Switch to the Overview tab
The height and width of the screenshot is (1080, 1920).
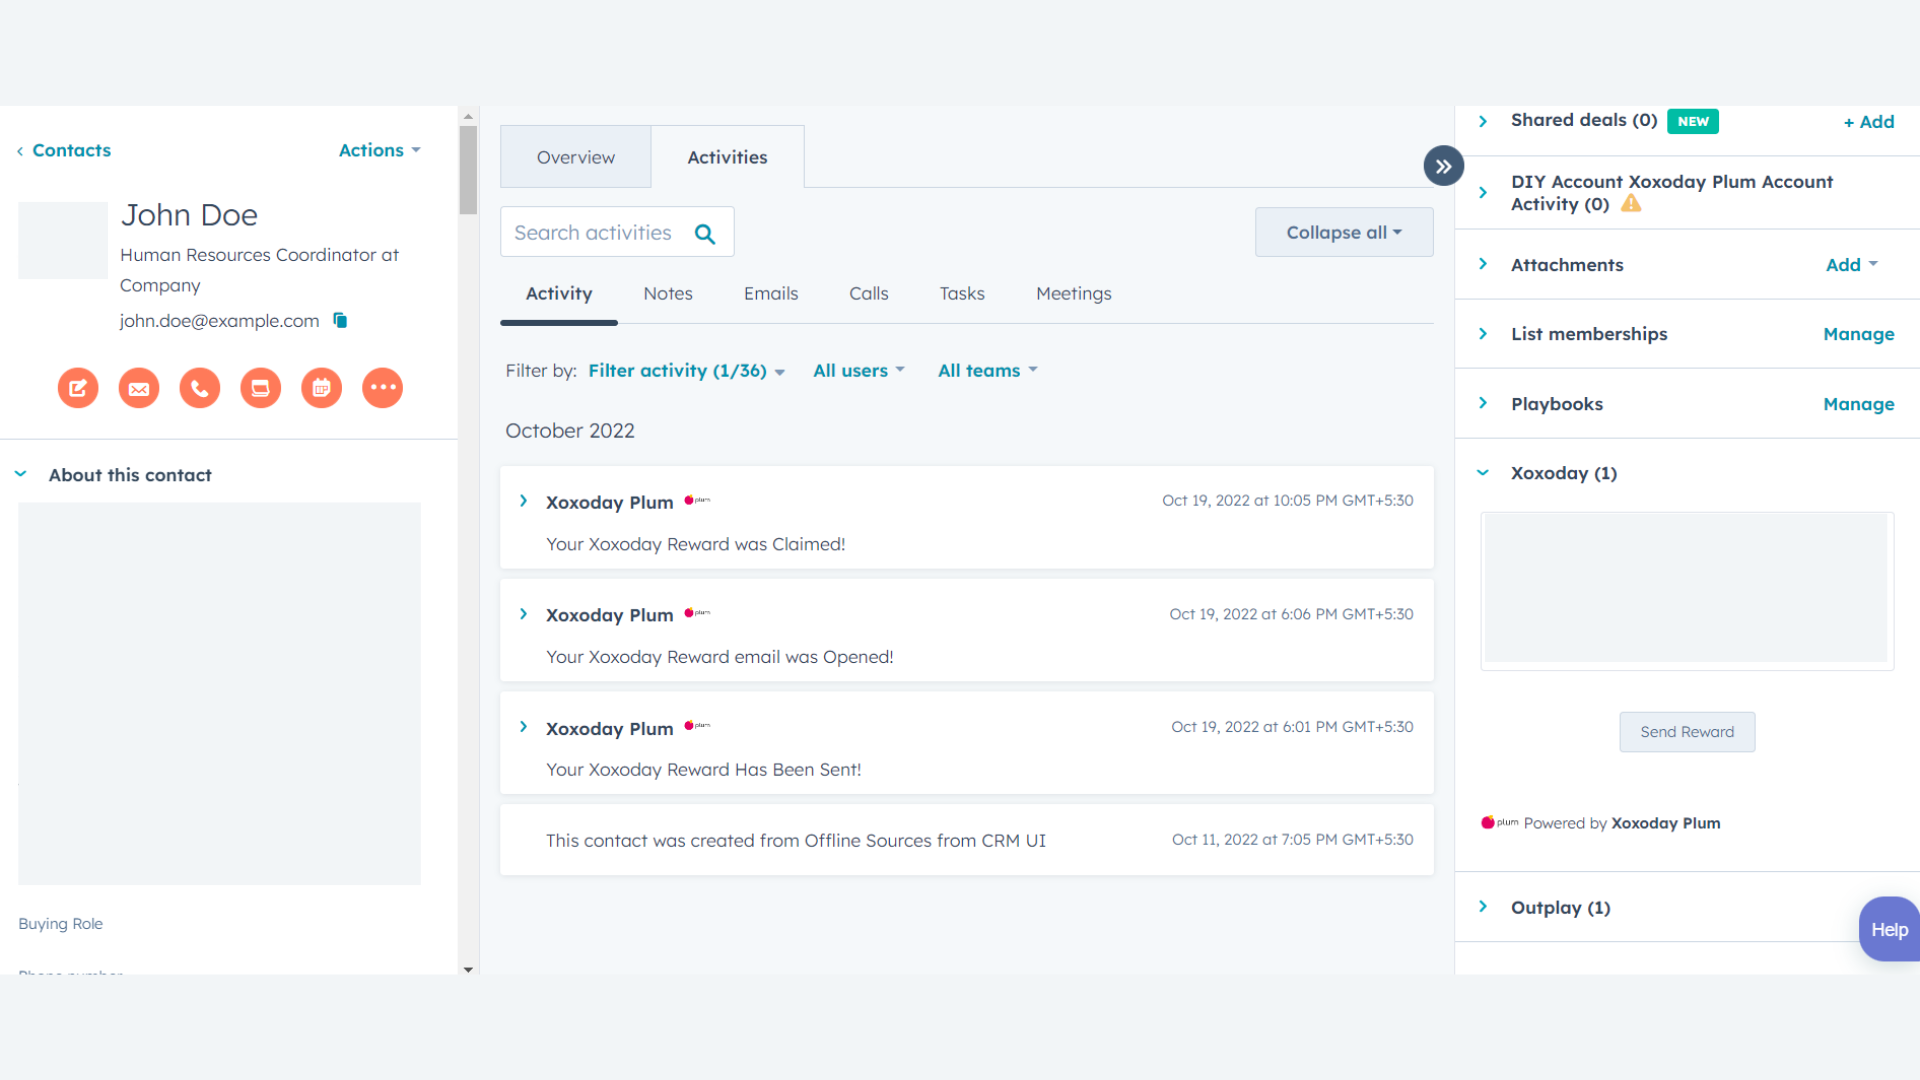coord(575,157)
